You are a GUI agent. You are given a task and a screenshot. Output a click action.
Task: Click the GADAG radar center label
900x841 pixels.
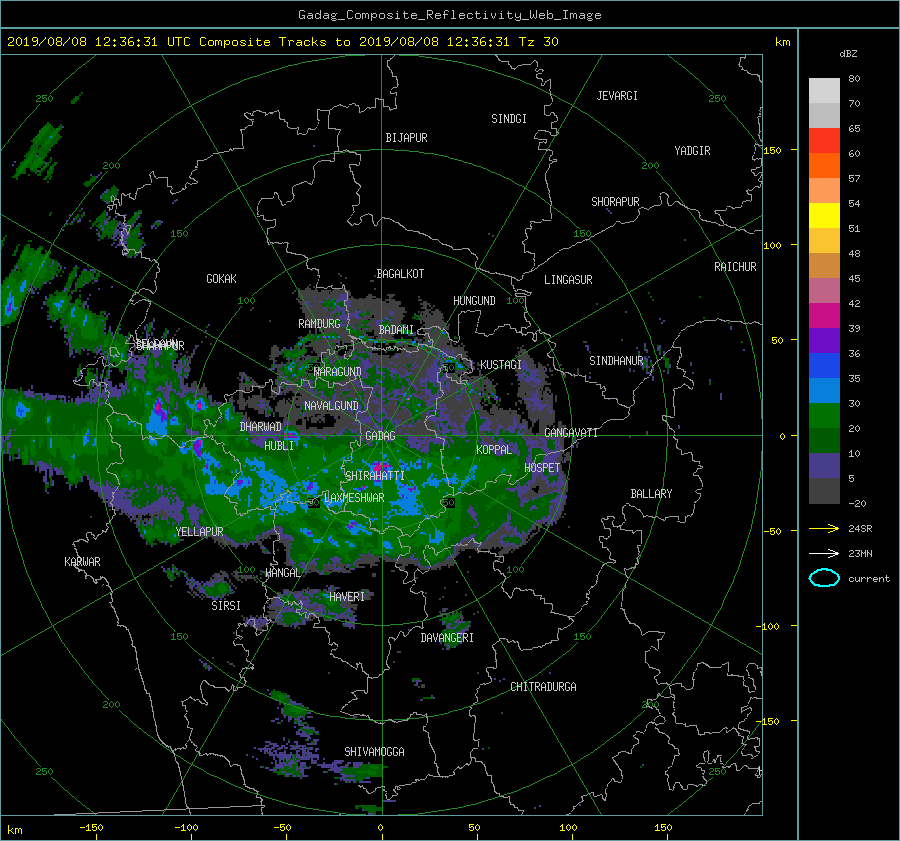tap(380, 436)
